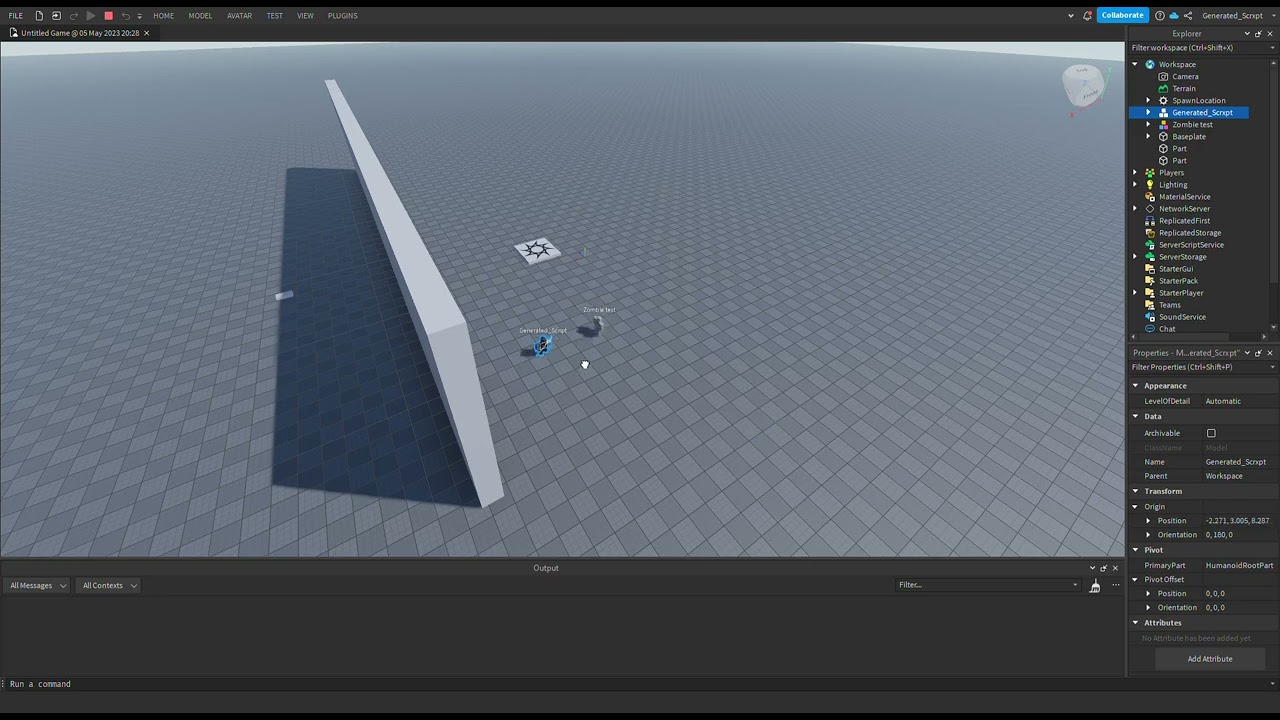Open the FILE menu
This screenshot has width=1280, height=720.
(16, 16)
